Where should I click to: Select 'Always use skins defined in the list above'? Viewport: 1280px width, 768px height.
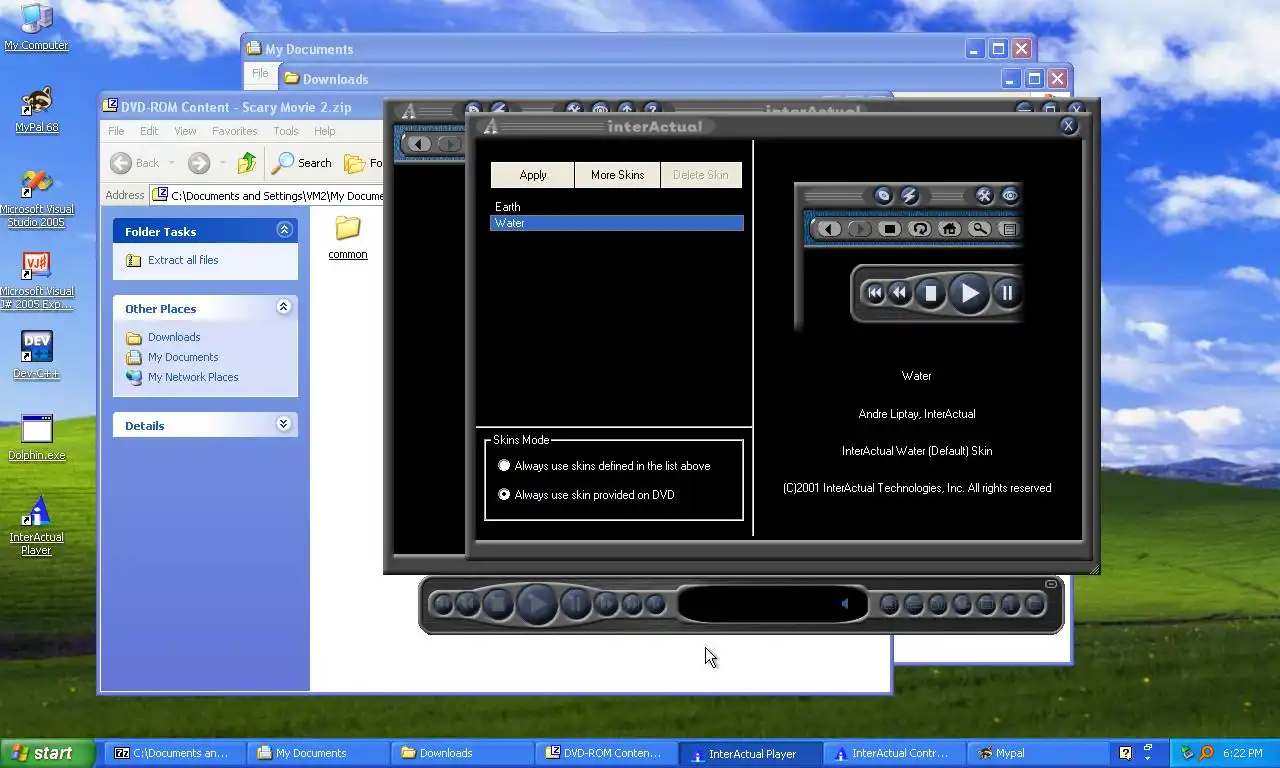coord(604,466)
